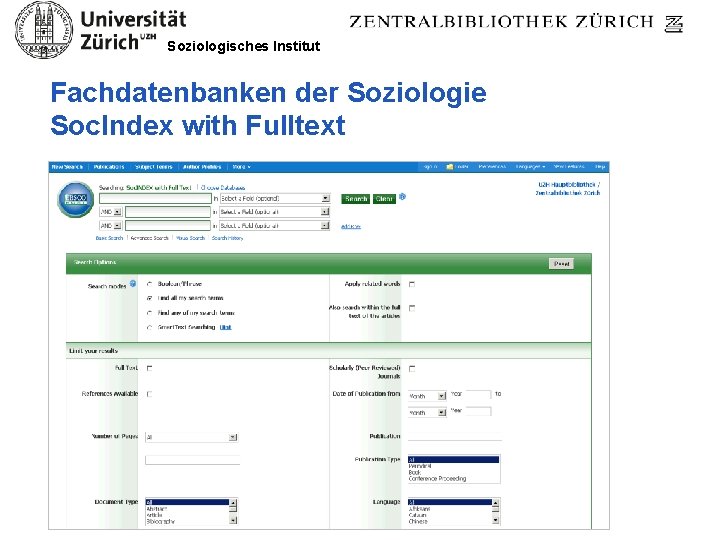
Task: Open Publications in the top bar
Action: 109,167
